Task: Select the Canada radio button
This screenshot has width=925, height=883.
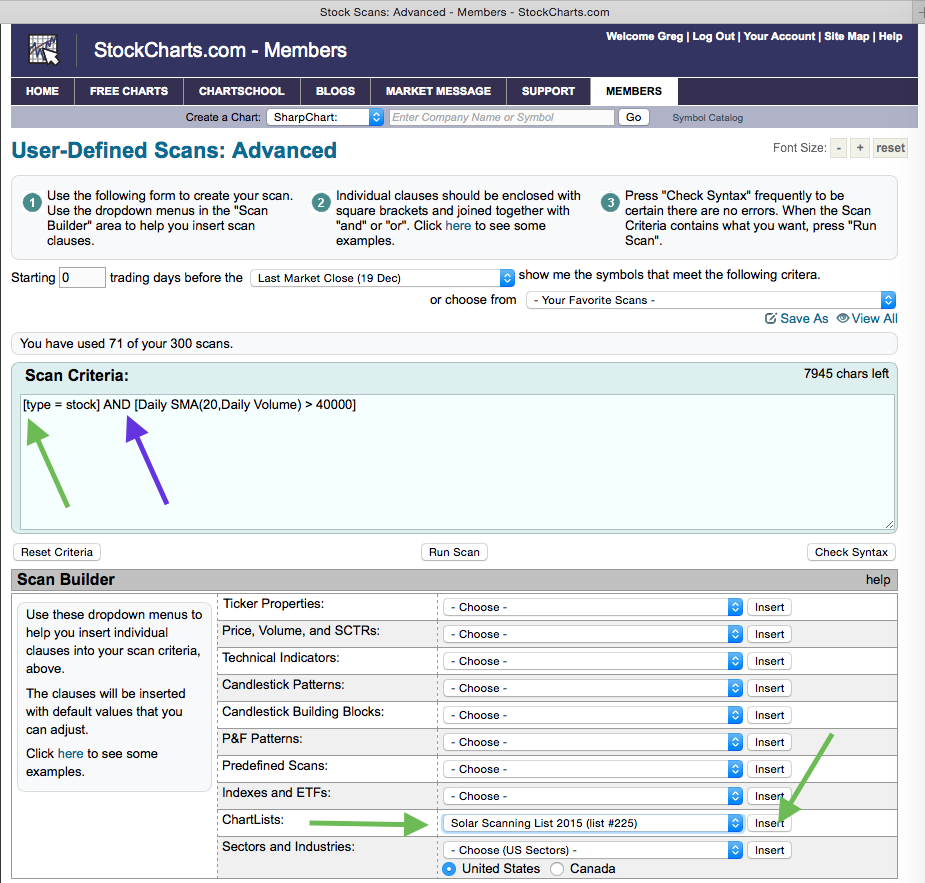Action: click(x=558, y=869)
